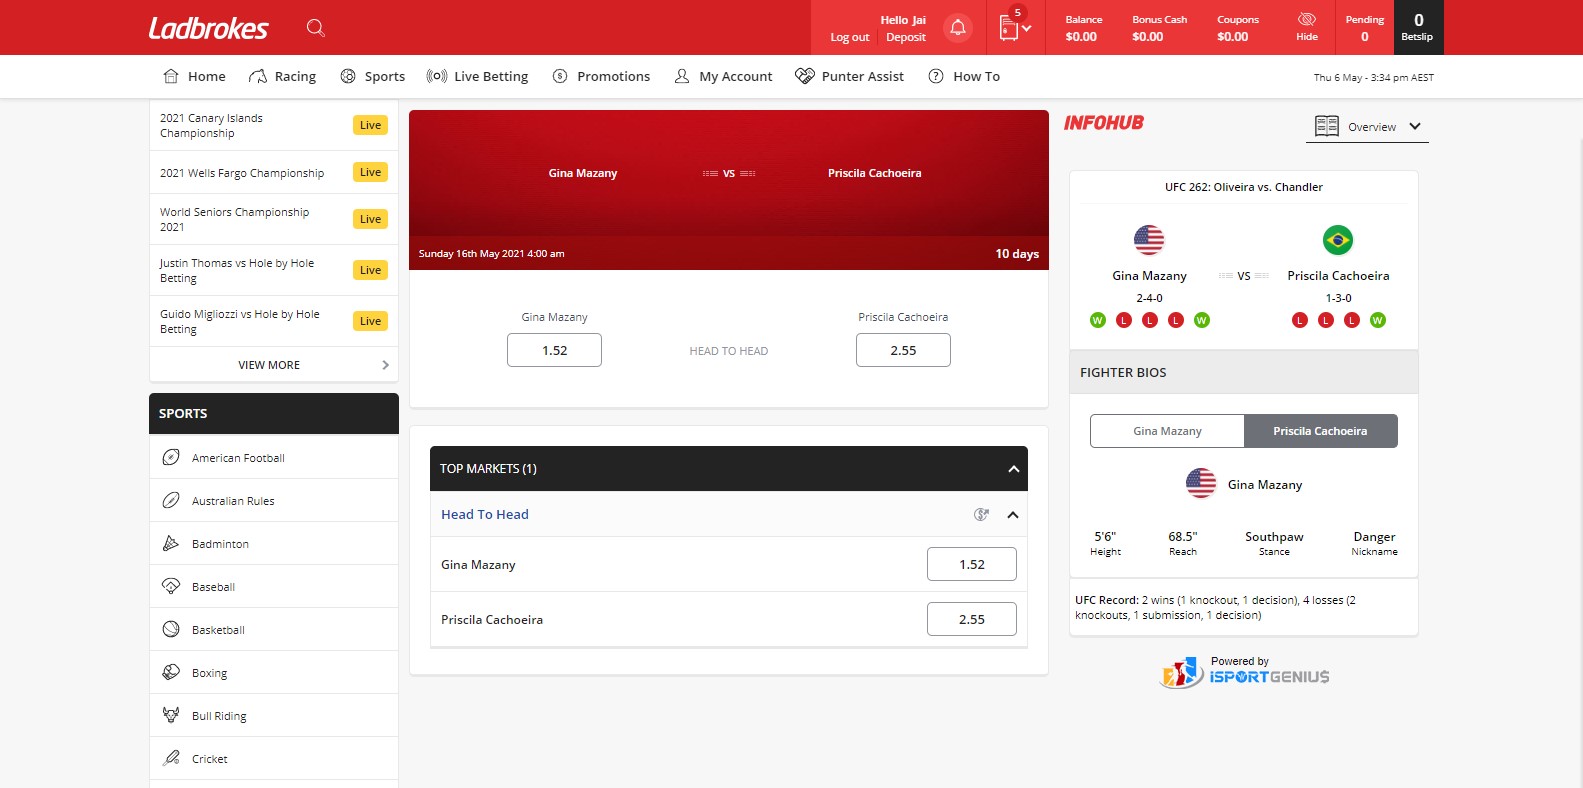Add Gina Mazany 1.52 from market list

pos(972,564)
